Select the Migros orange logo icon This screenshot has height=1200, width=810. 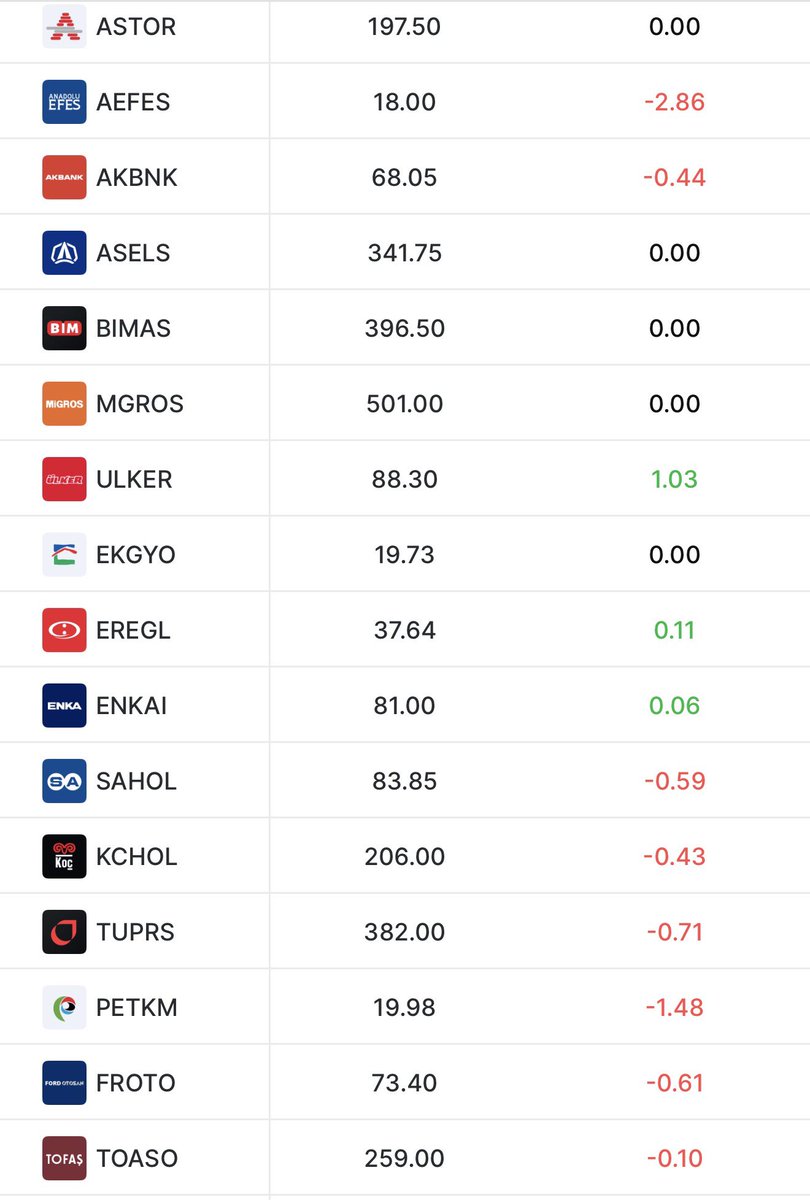click(64, 404)
